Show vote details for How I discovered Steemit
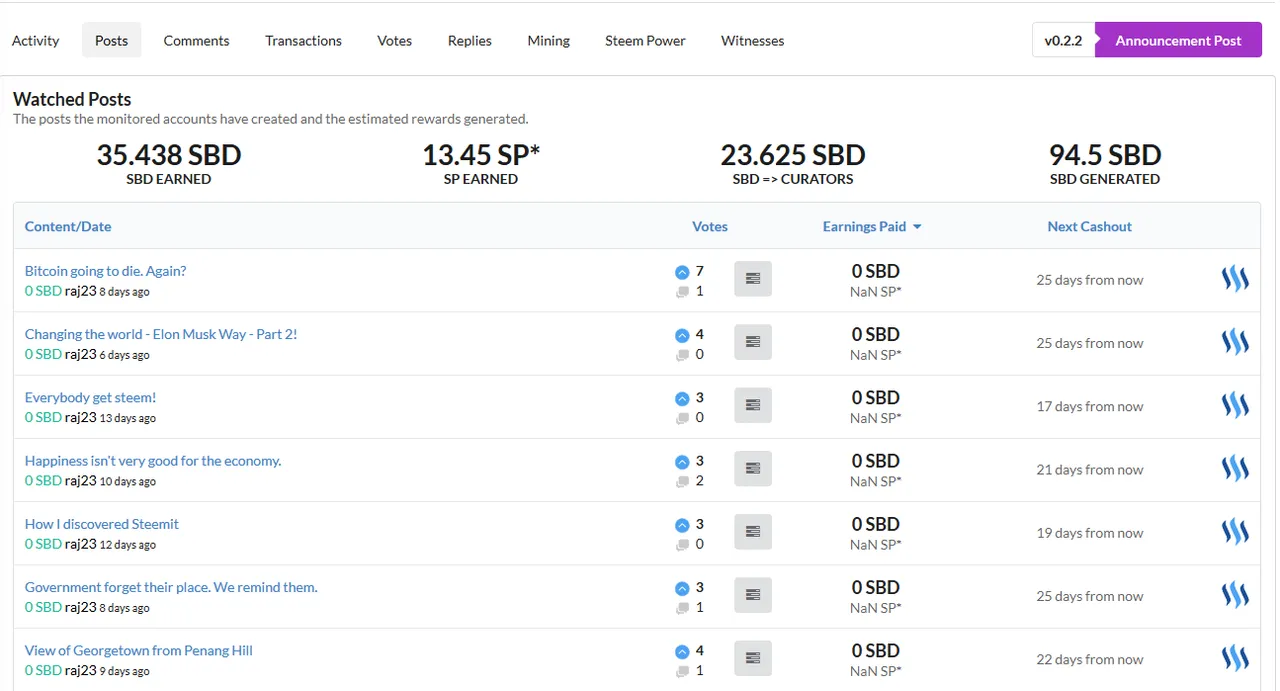Viewport: 1280px width, 691px height. point(753,531)
